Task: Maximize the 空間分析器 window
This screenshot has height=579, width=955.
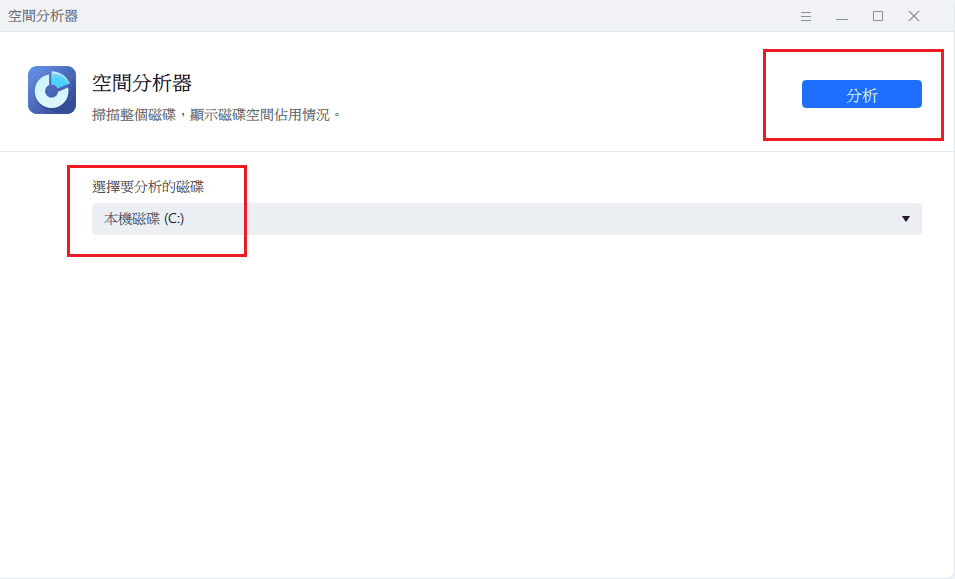Action: 878,16
